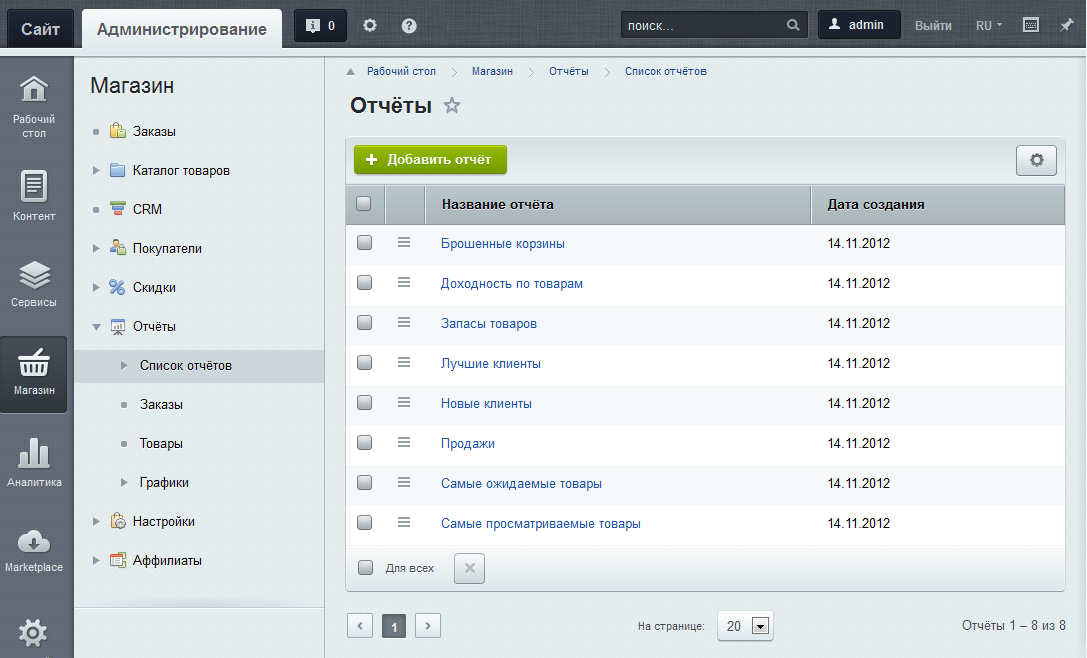The width and height of the screenshot is (1087, 658).
Task: Add Отчёты page to favorites star
Action: click(452, 105)
